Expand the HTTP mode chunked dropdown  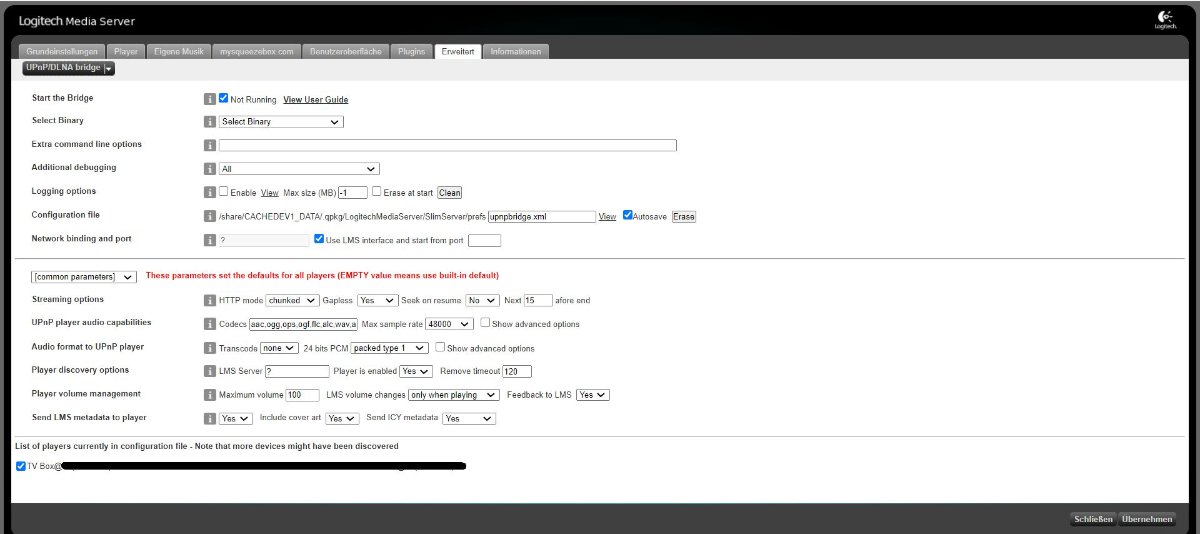coord(292,300)
